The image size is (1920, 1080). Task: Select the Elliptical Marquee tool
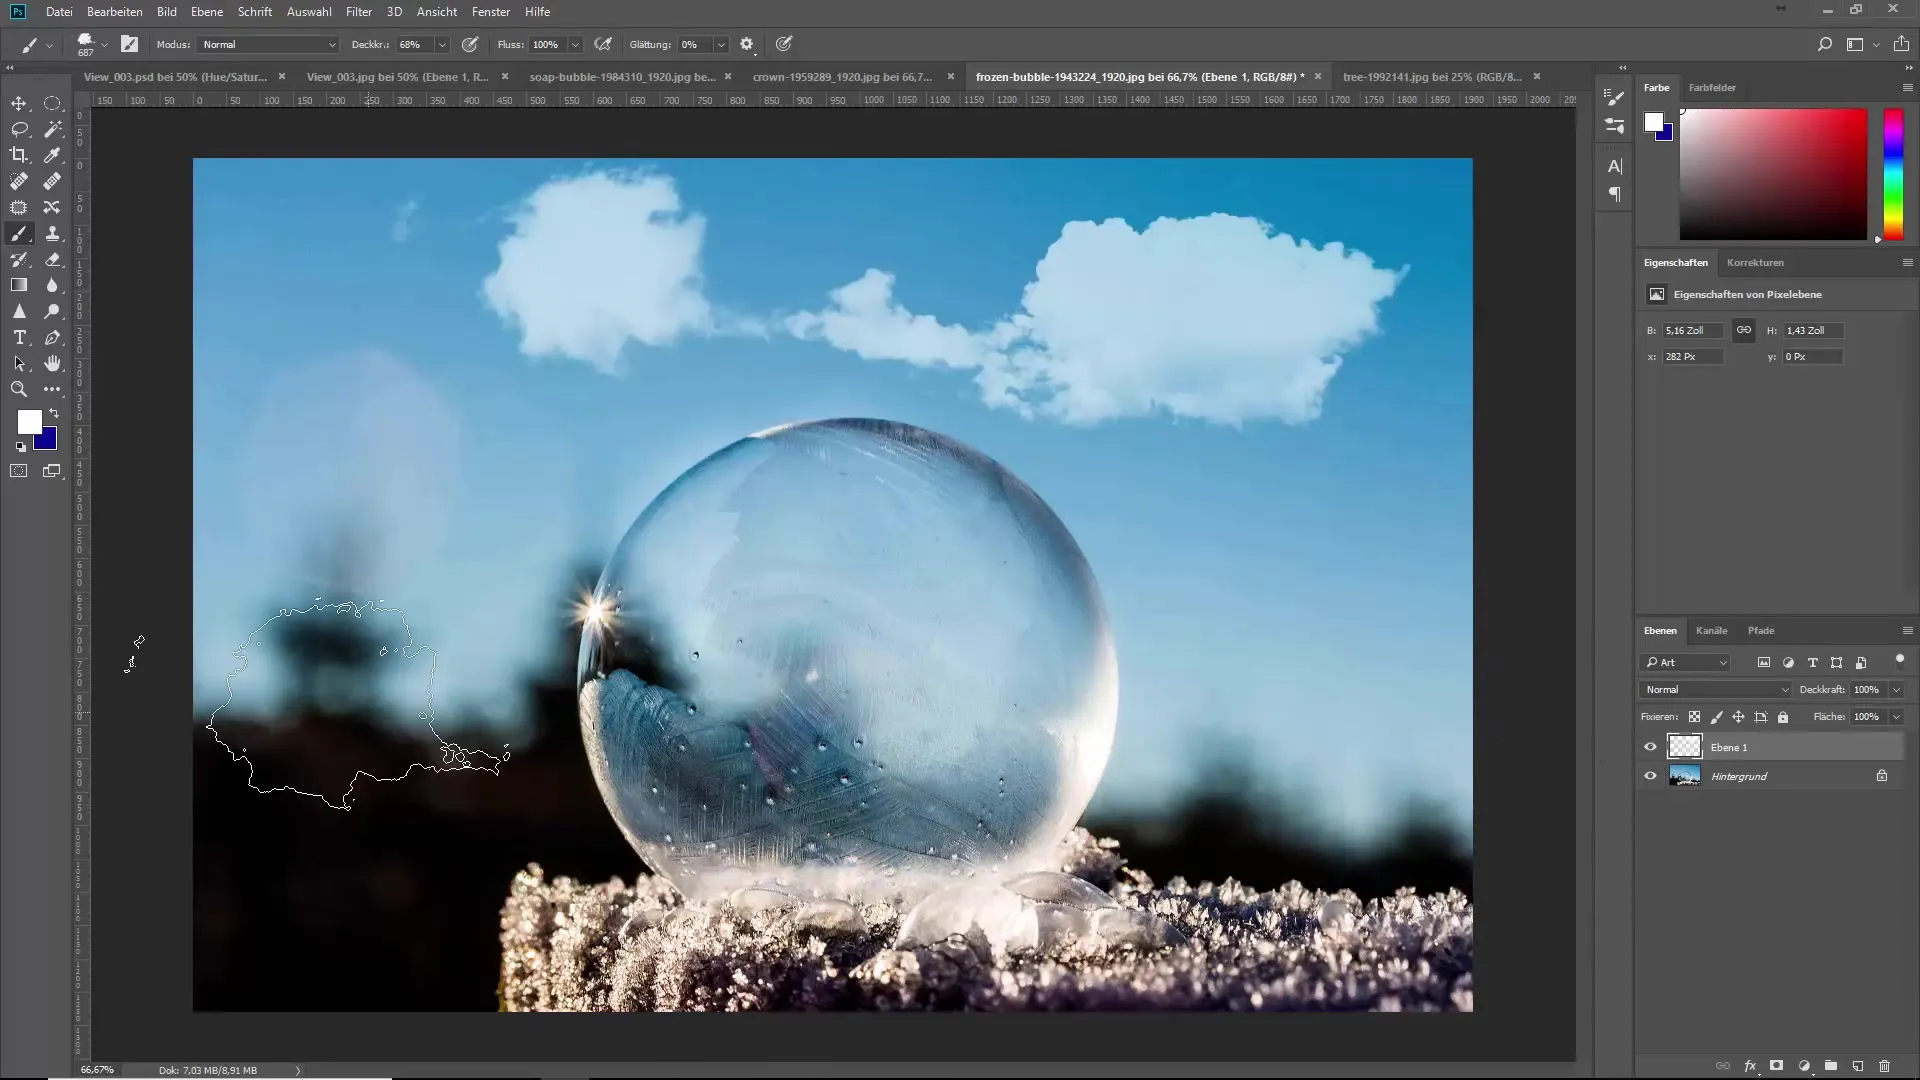pyautogui.click(x=52, y=103)
